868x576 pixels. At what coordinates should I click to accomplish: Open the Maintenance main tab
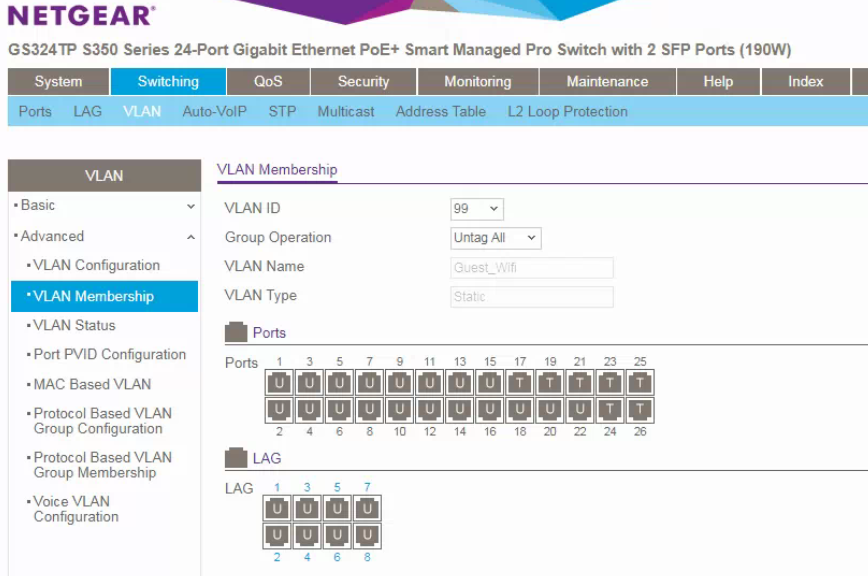pyautogui.click(x=607, y=81)
